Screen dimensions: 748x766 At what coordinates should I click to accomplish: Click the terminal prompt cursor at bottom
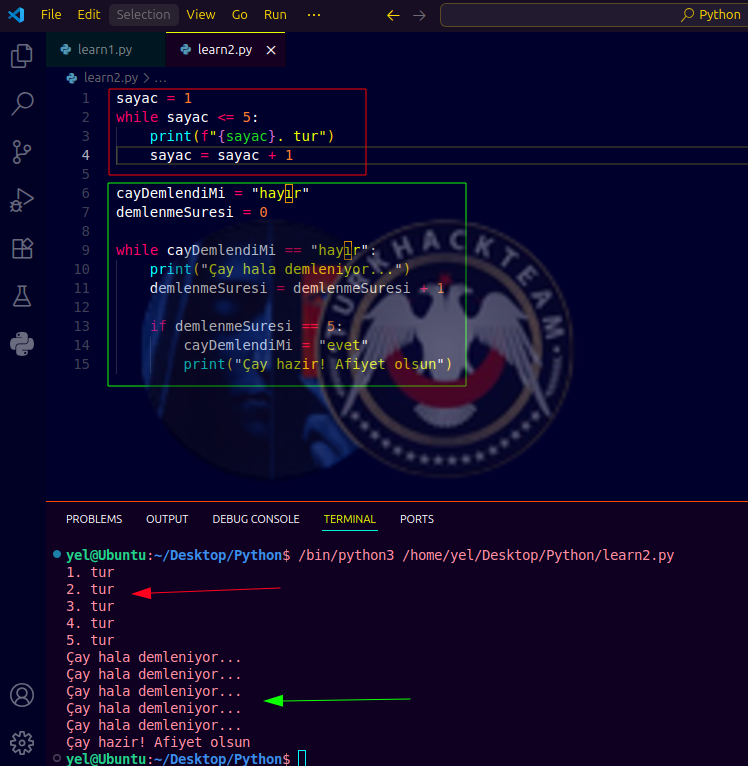(x=302, y=758)
